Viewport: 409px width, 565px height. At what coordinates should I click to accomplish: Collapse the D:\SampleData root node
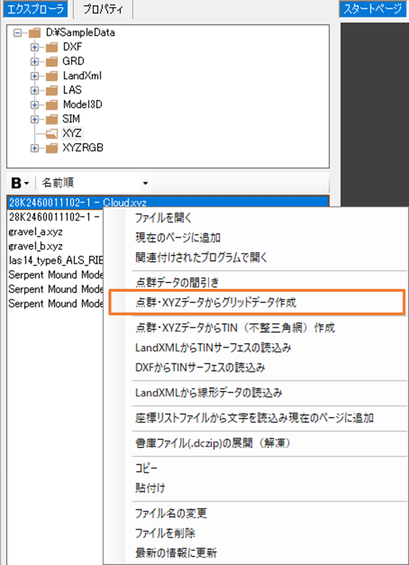[17, 33]
